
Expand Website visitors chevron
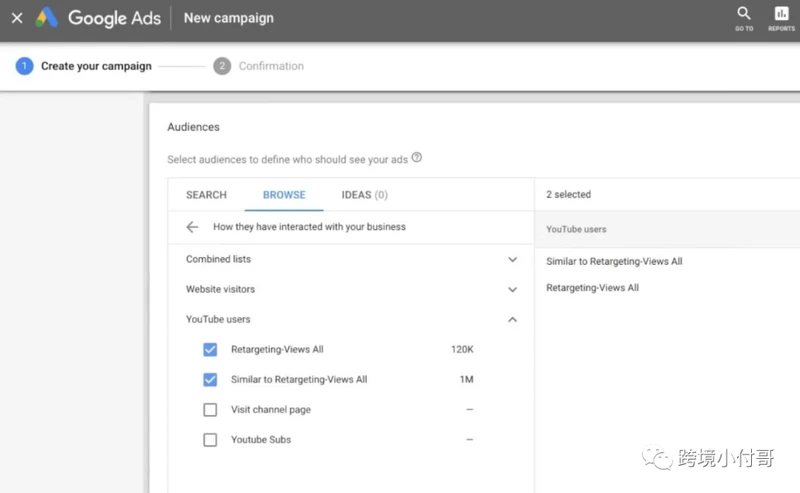(x=512, y=289)
